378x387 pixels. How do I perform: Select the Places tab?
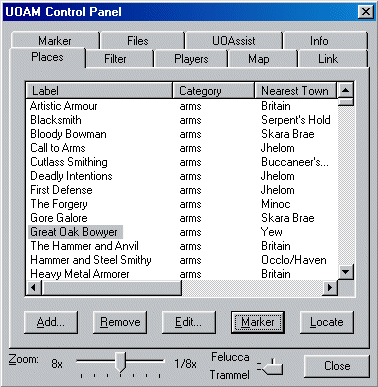pyautogui.click(x=47, y=57)
